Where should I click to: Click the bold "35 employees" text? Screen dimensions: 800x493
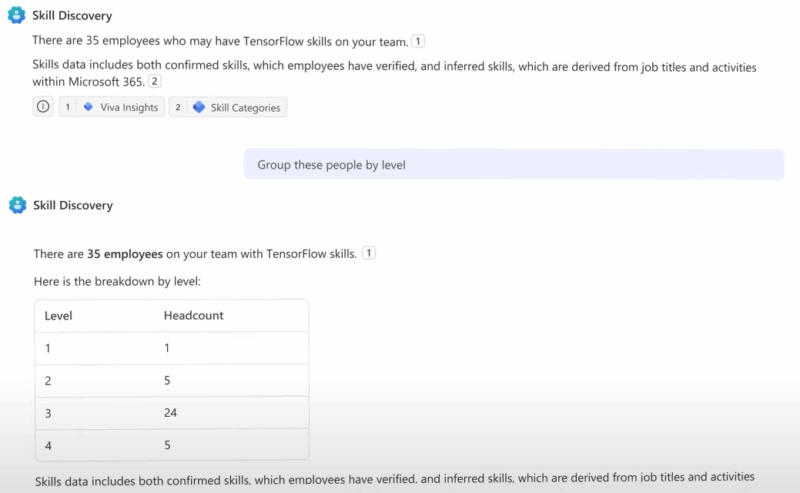(125, 254)
